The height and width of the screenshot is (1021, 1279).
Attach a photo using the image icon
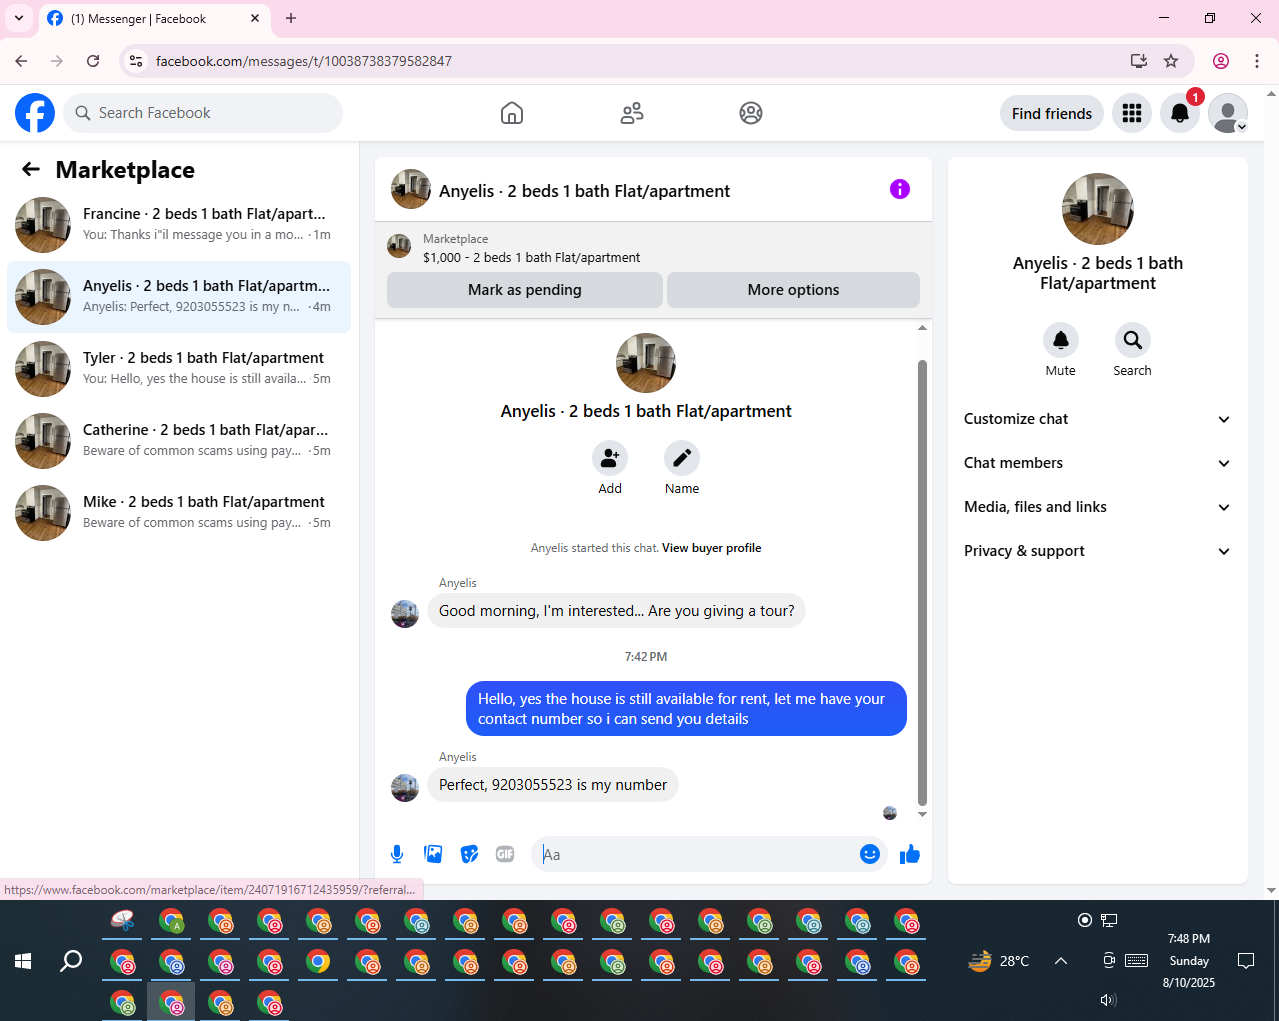pos(433,854)
